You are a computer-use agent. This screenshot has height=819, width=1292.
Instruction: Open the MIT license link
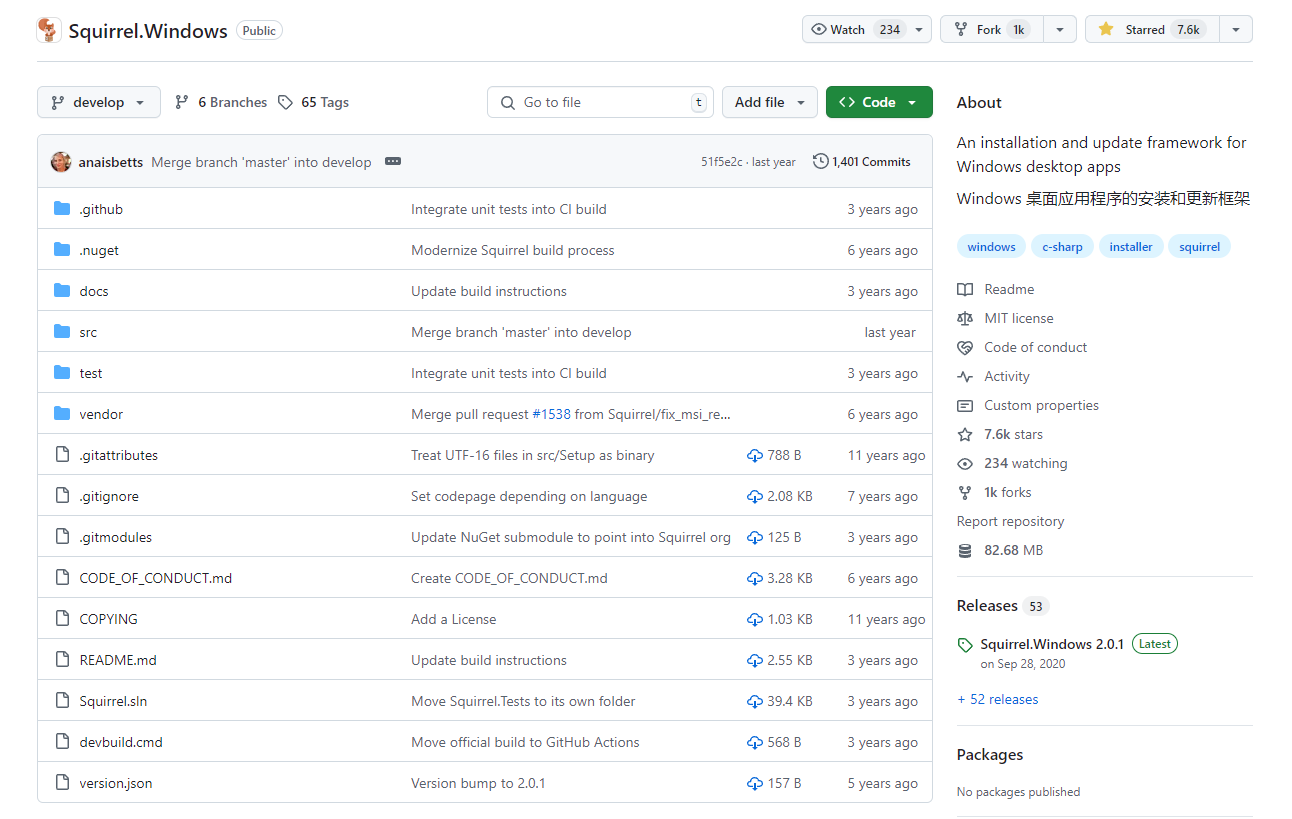click(1018, 319)
